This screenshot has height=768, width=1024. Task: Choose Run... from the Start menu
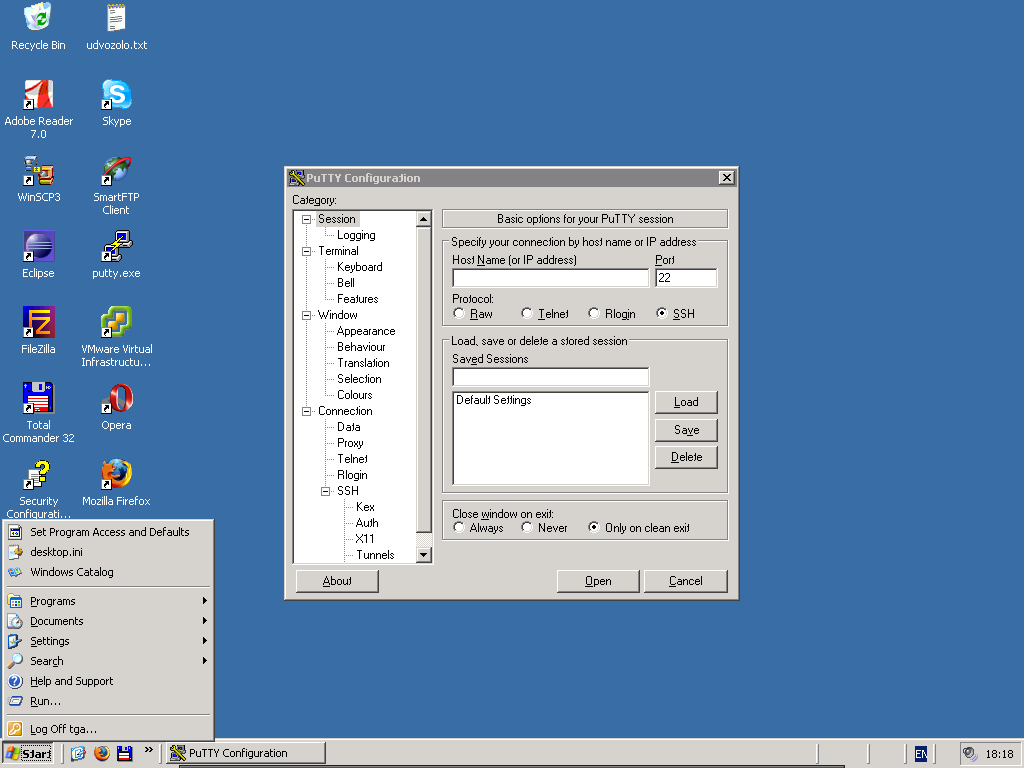(x=108, y=701)
